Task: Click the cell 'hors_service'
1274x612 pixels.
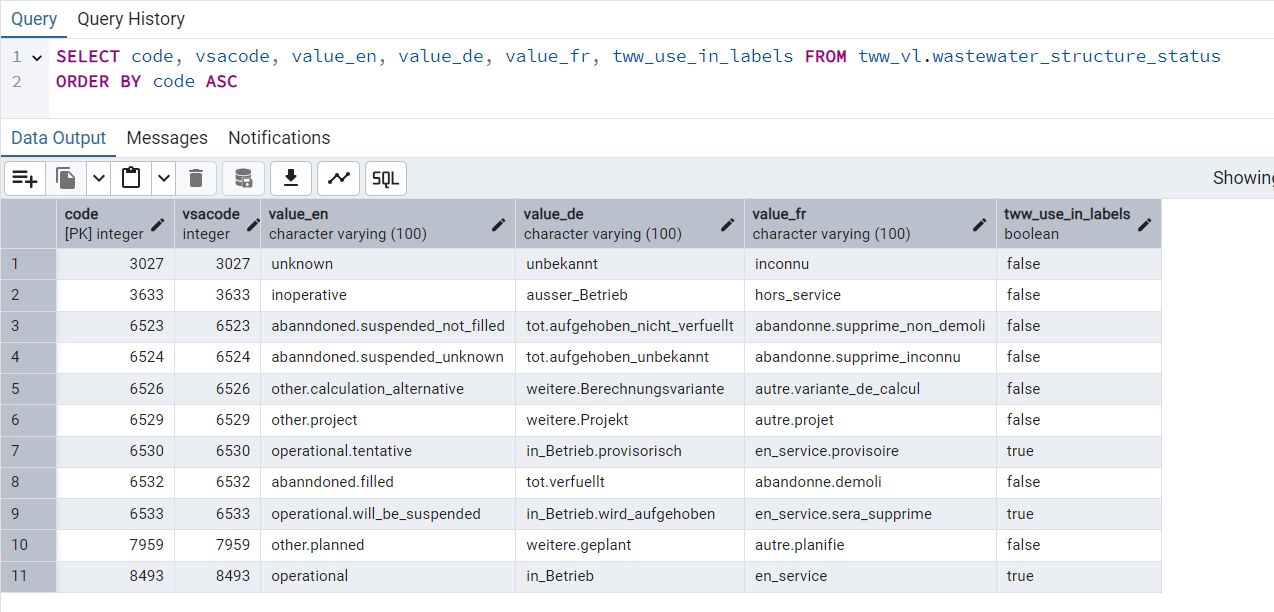Action: (x=870, y=295)
